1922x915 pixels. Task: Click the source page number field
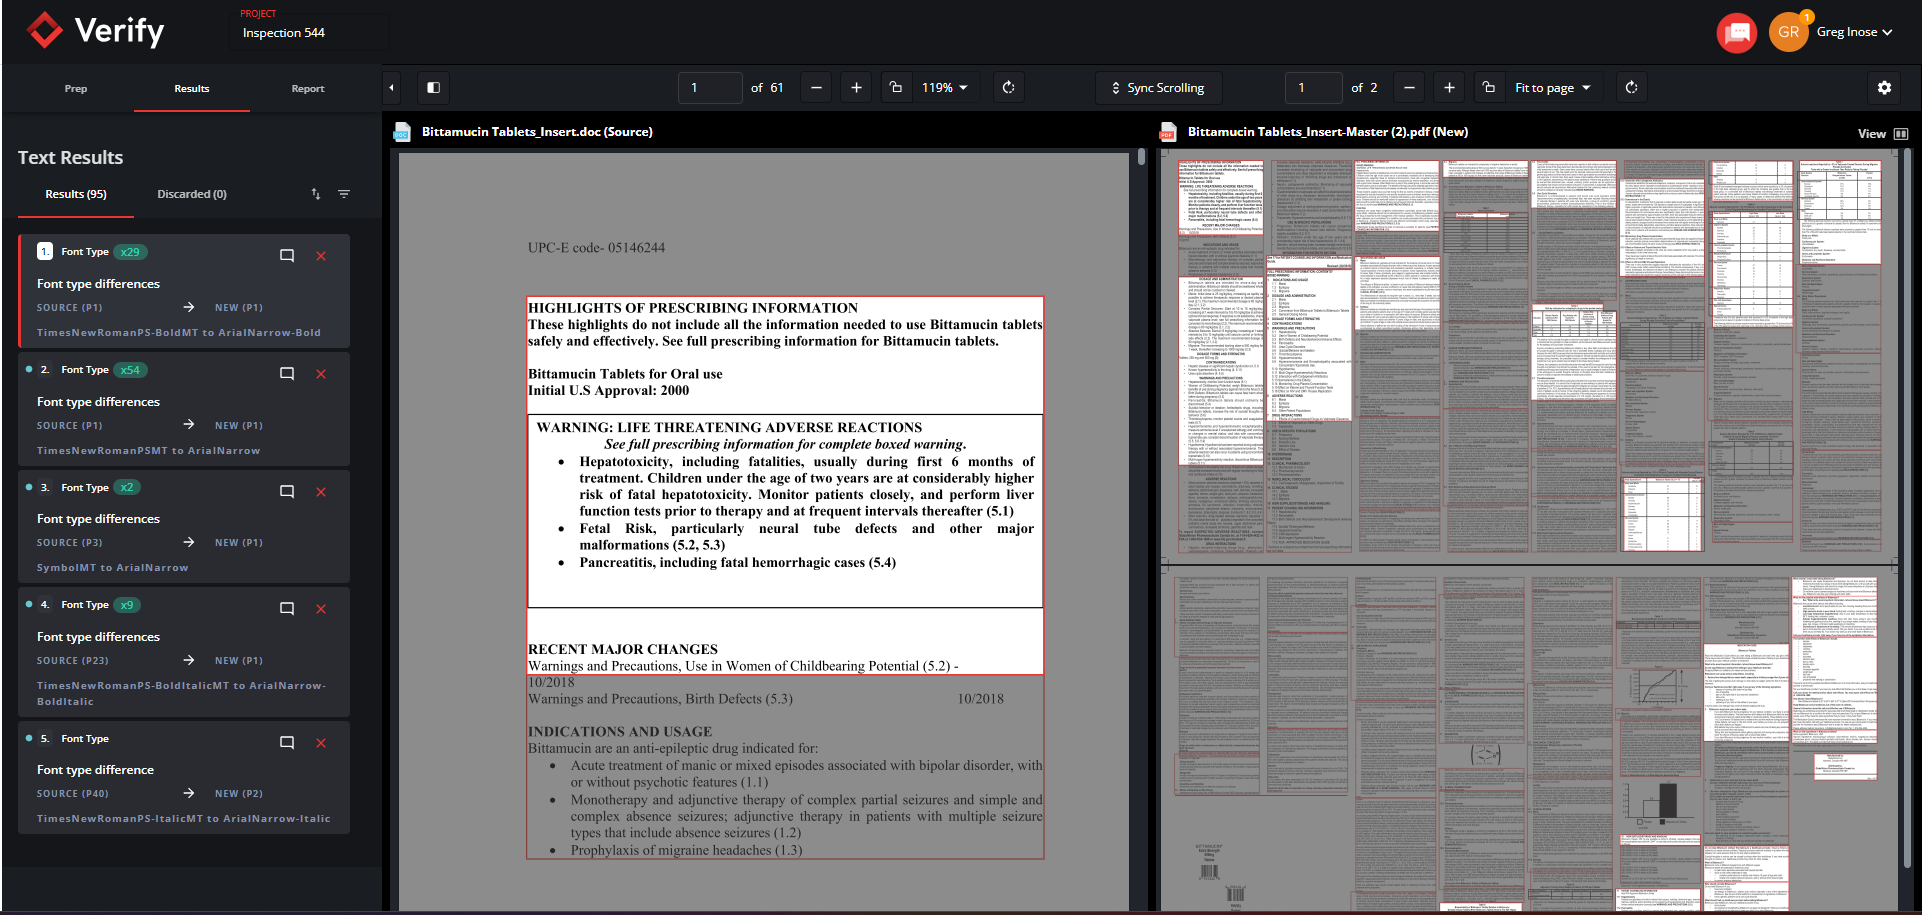pyautogui.click(x=710, y=88)
